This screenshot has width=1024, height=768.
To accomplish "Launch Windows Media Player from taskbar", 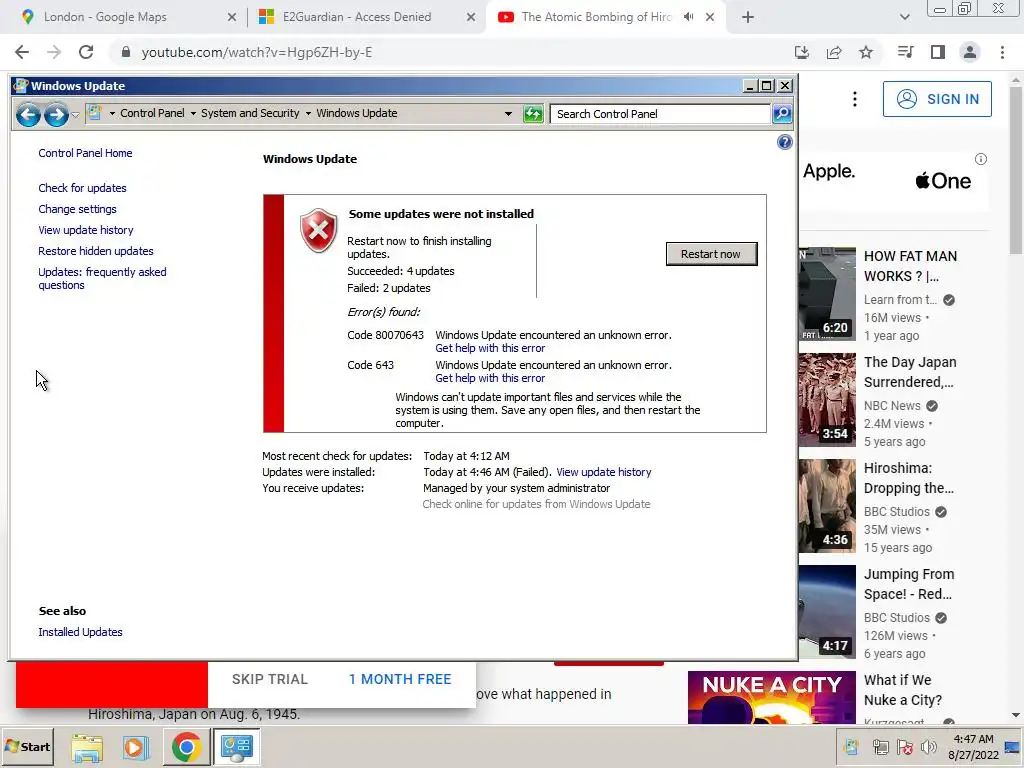I will 135,747.
